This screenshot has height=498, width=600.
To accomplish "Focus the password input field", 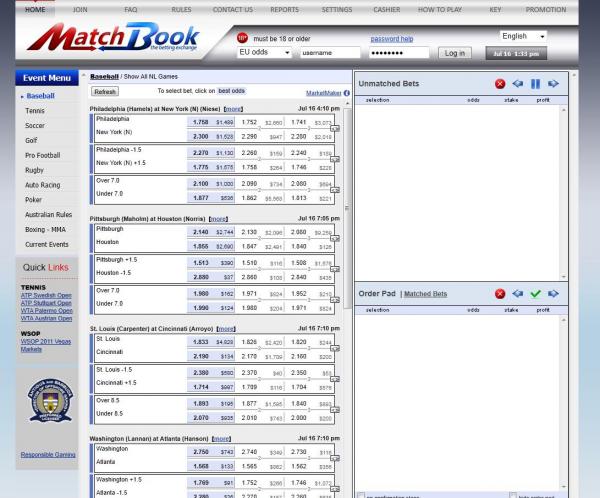I will [x=399, y=53].
